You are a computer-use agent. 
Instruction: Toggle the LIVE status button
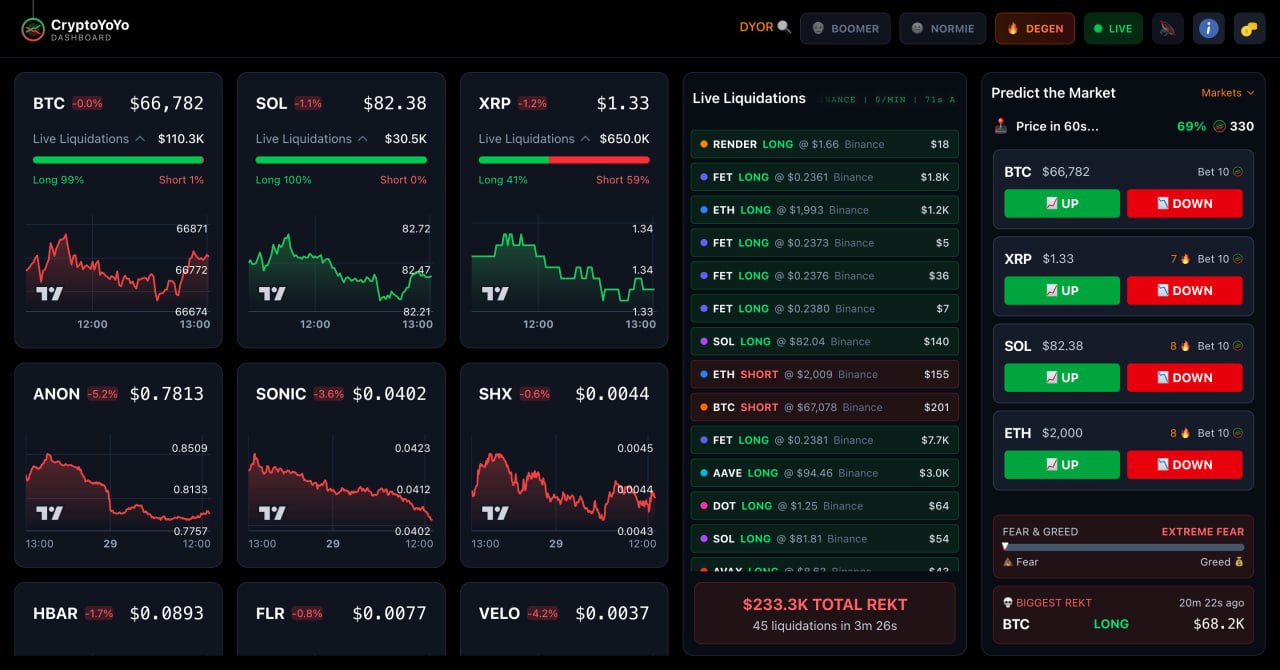(x=1112, y=29)
